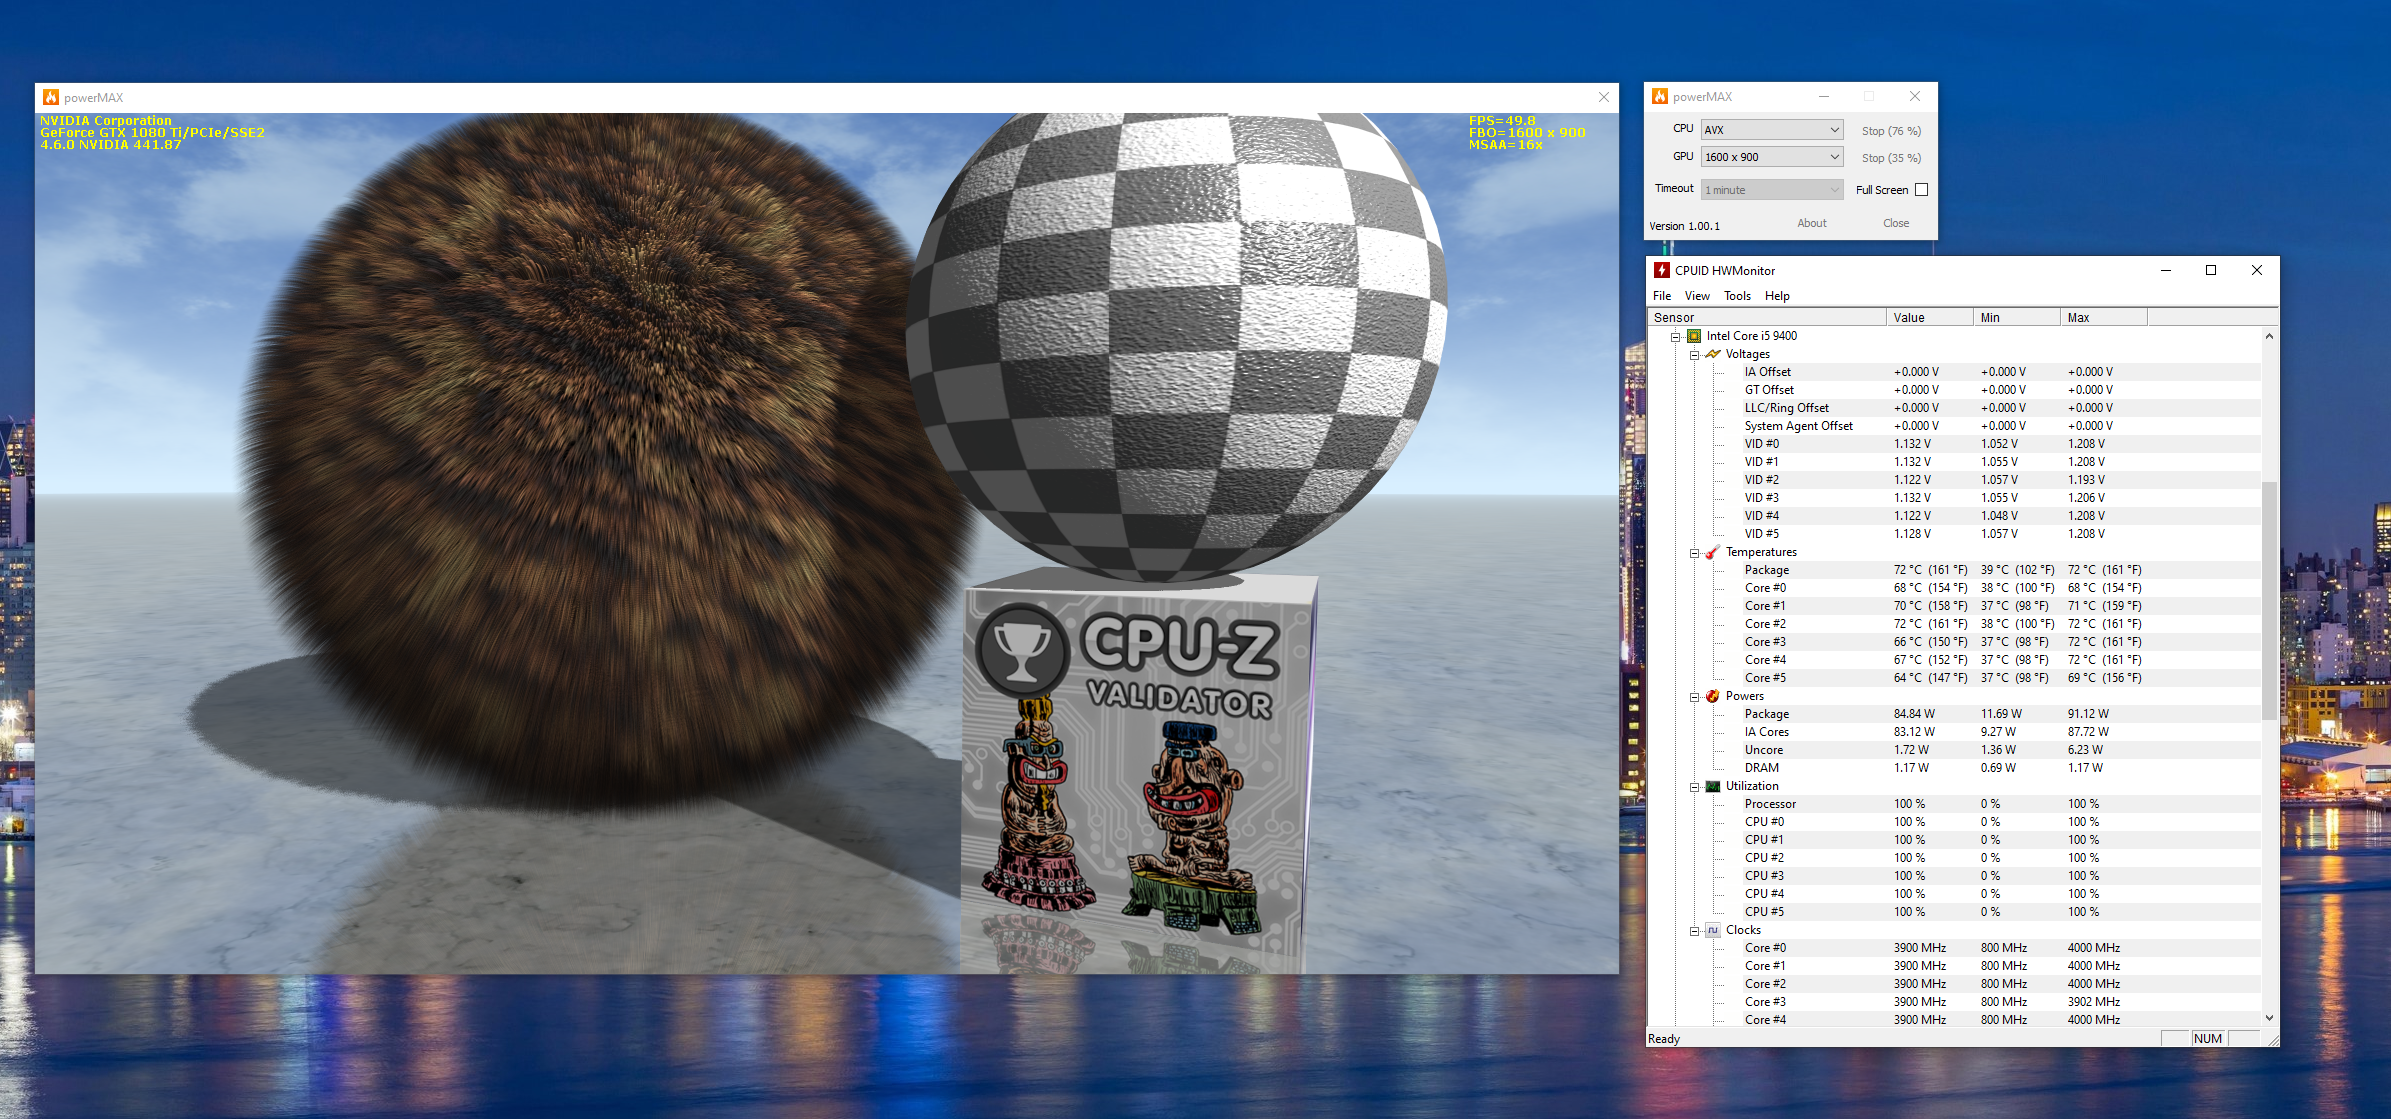The image size is (2391, 1119).
Task: Click the Voltages category icon
Action: click(x=1713, y=354)
